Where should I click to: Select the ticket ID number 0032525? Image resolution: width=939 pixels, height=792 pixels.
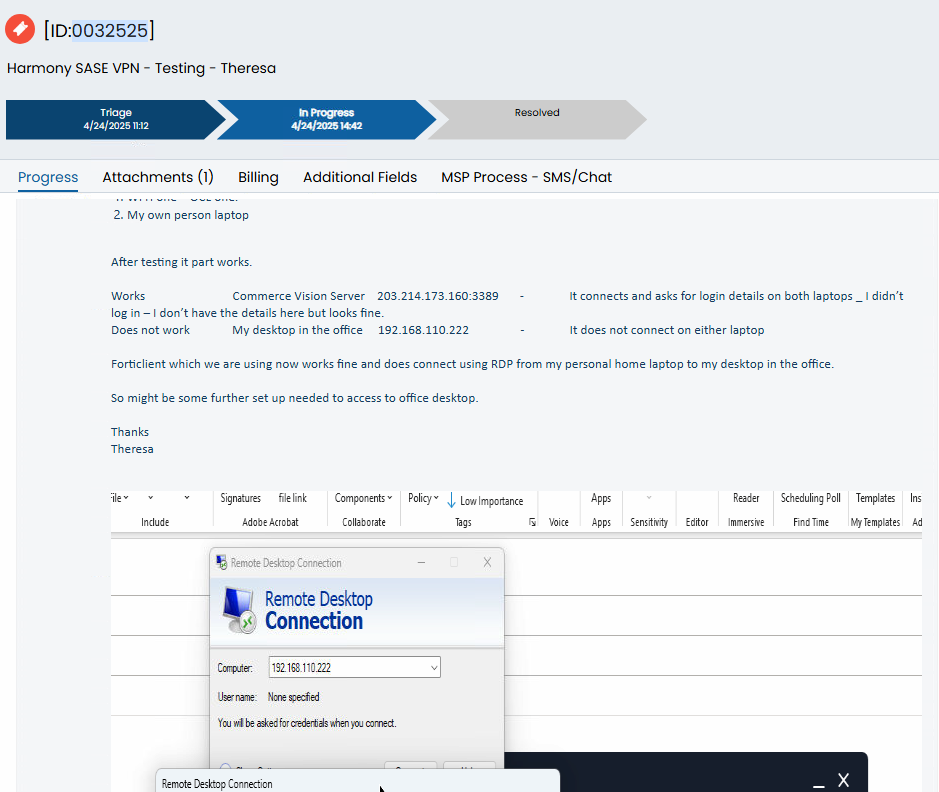[110, 31]
